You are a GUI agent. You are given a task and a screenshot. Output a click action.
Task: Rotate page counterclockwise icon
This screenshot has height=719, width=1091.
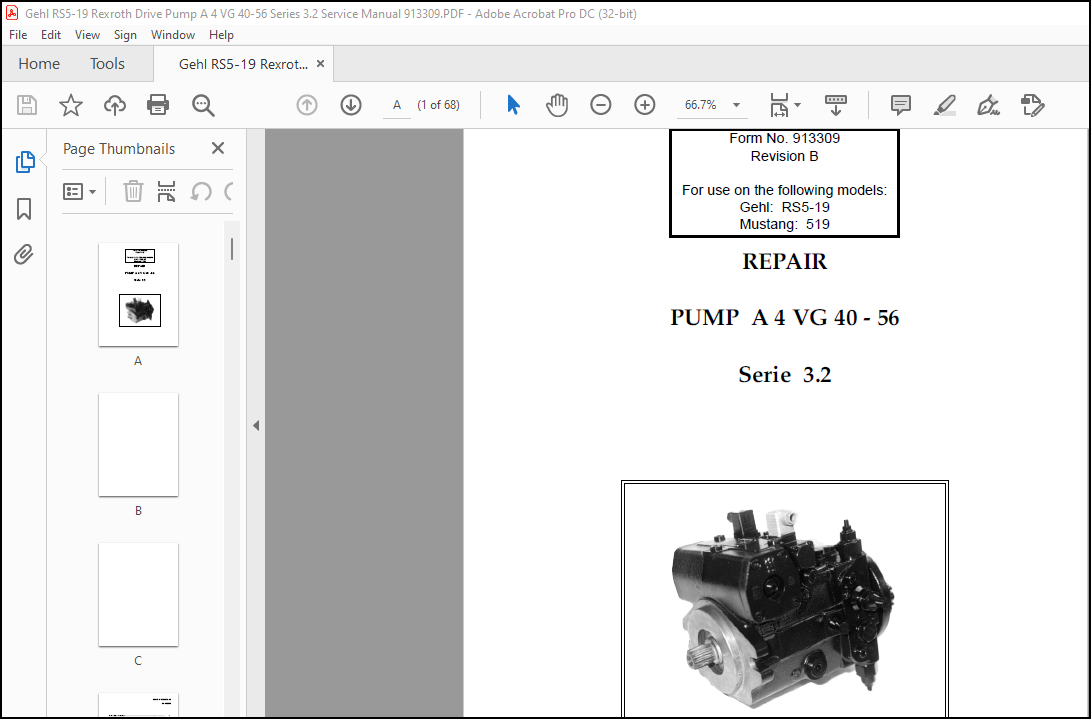click(201, 191)
